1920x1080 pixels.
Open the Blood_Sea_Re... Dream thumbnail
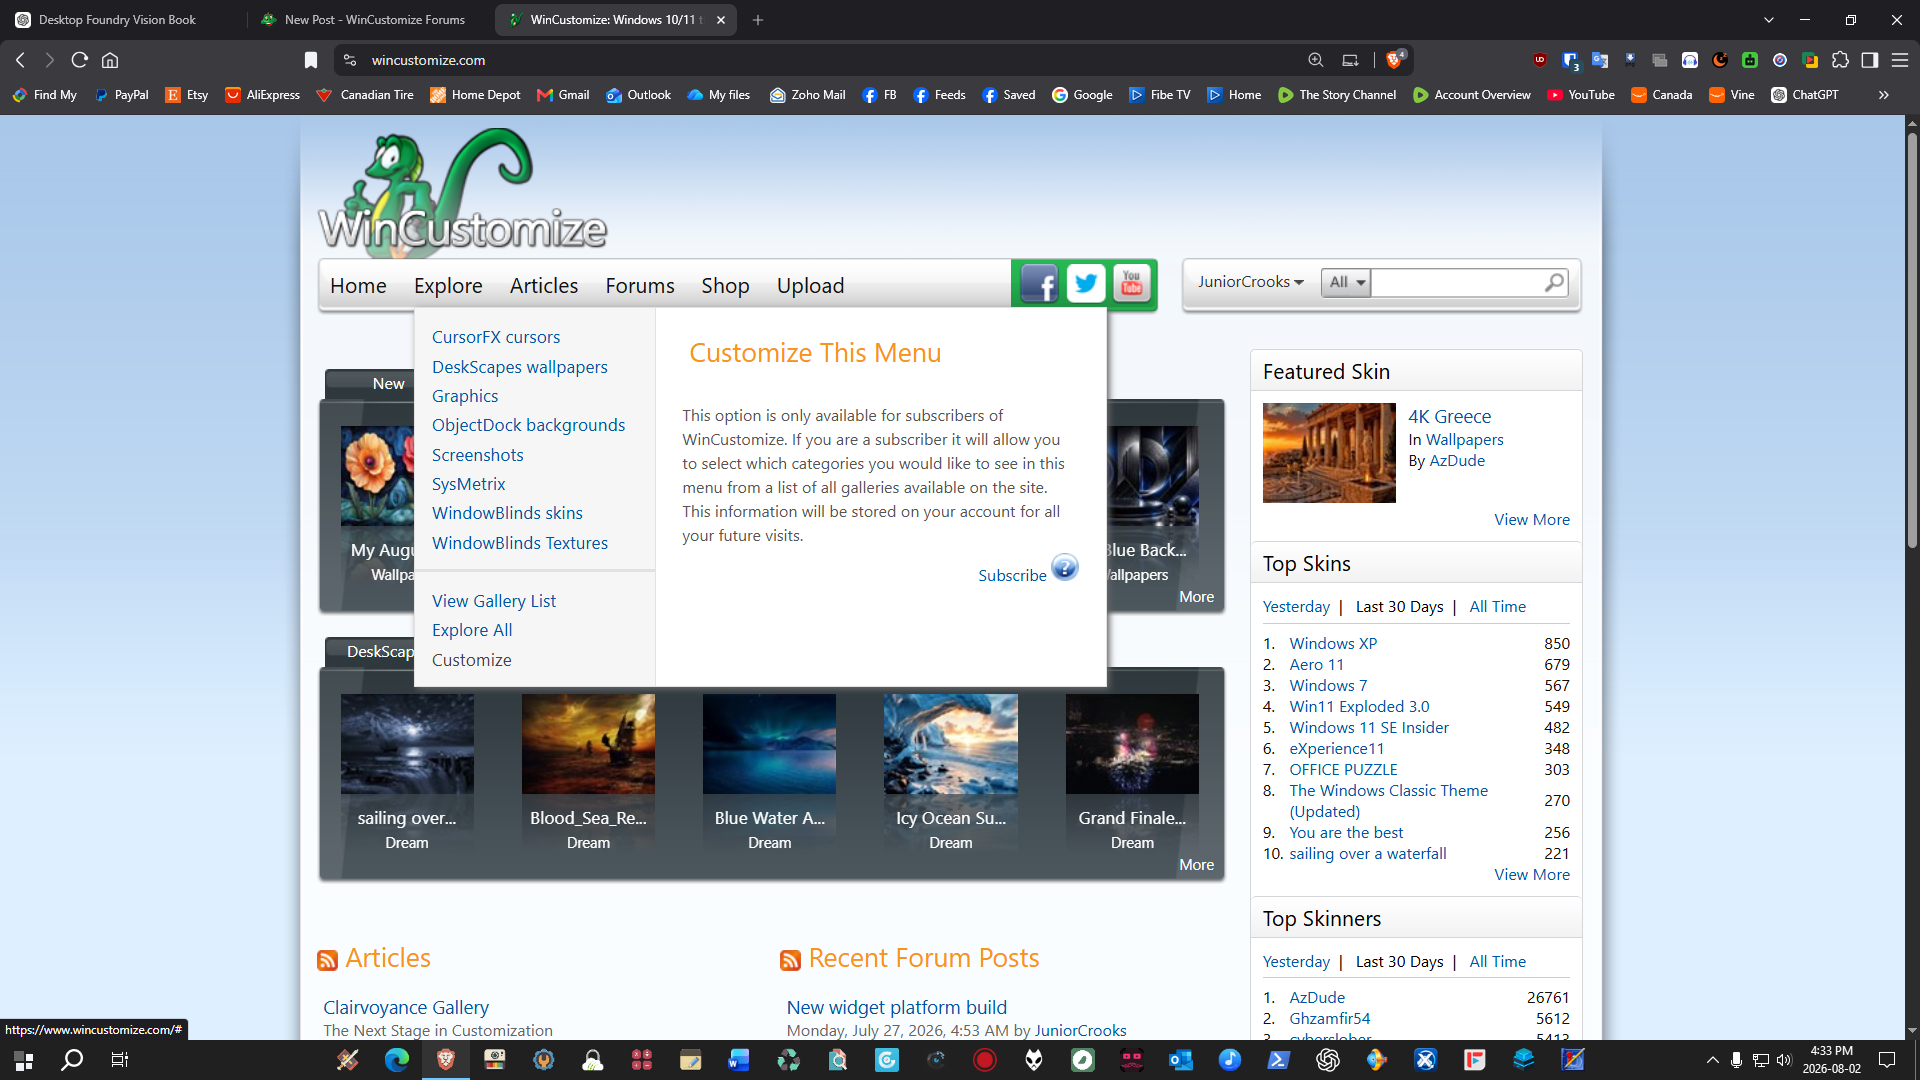point(588,744)
